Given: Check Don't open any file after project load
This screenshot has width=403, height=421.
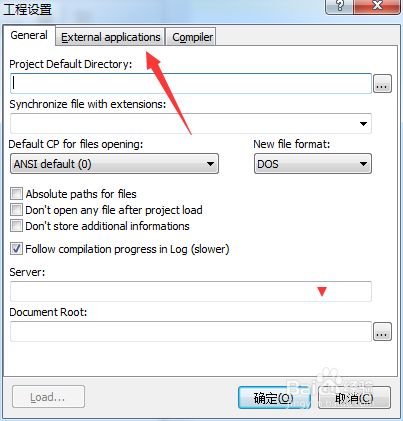Looking at the screenshot, I should tap(16, 210).
